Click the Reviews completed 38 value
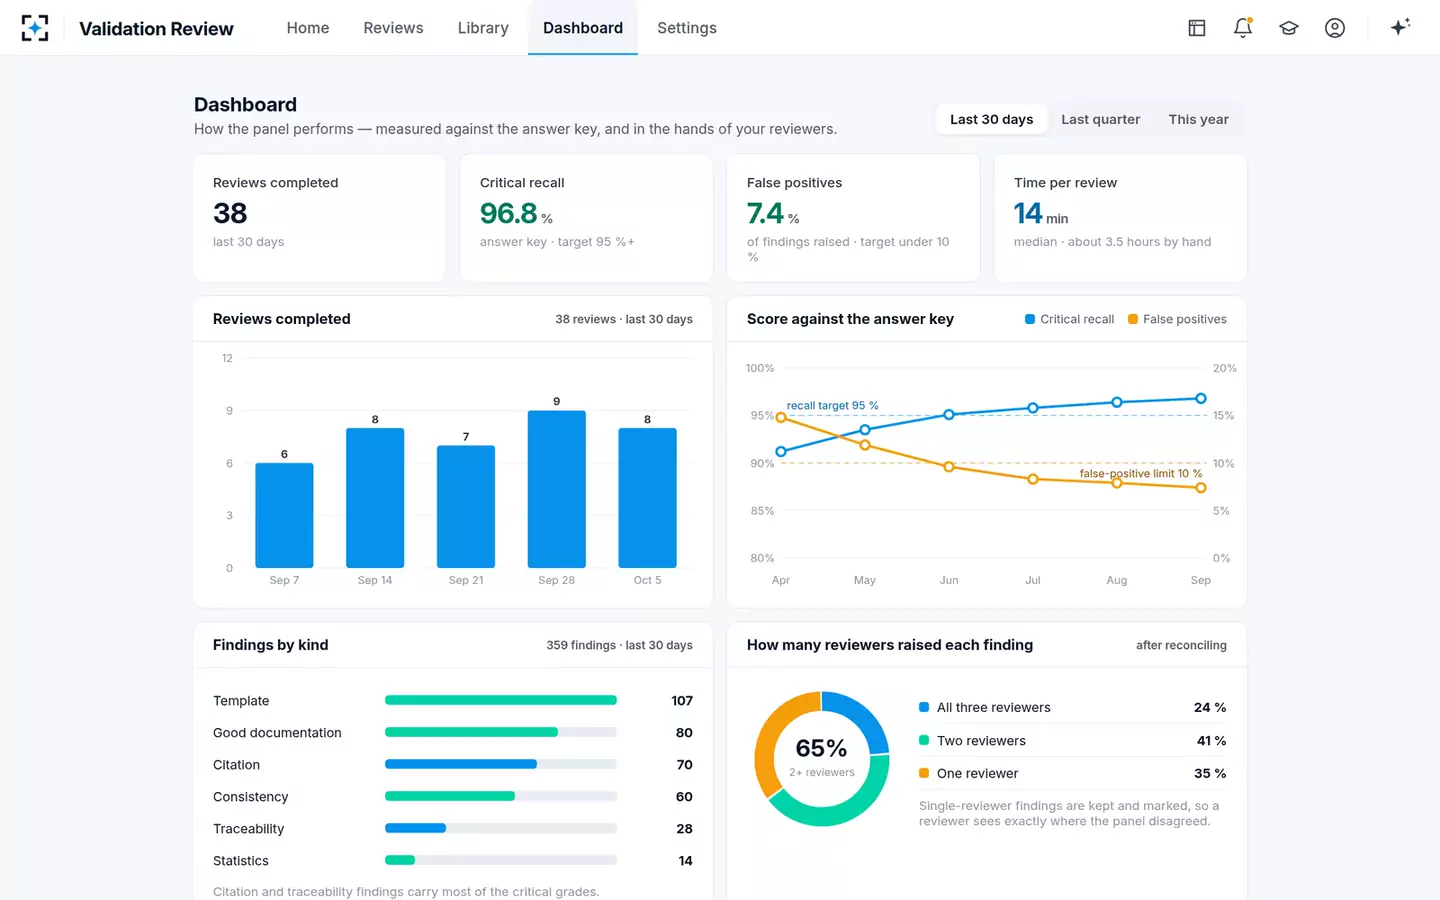1440x900 pixels. (x=230, y=213)
